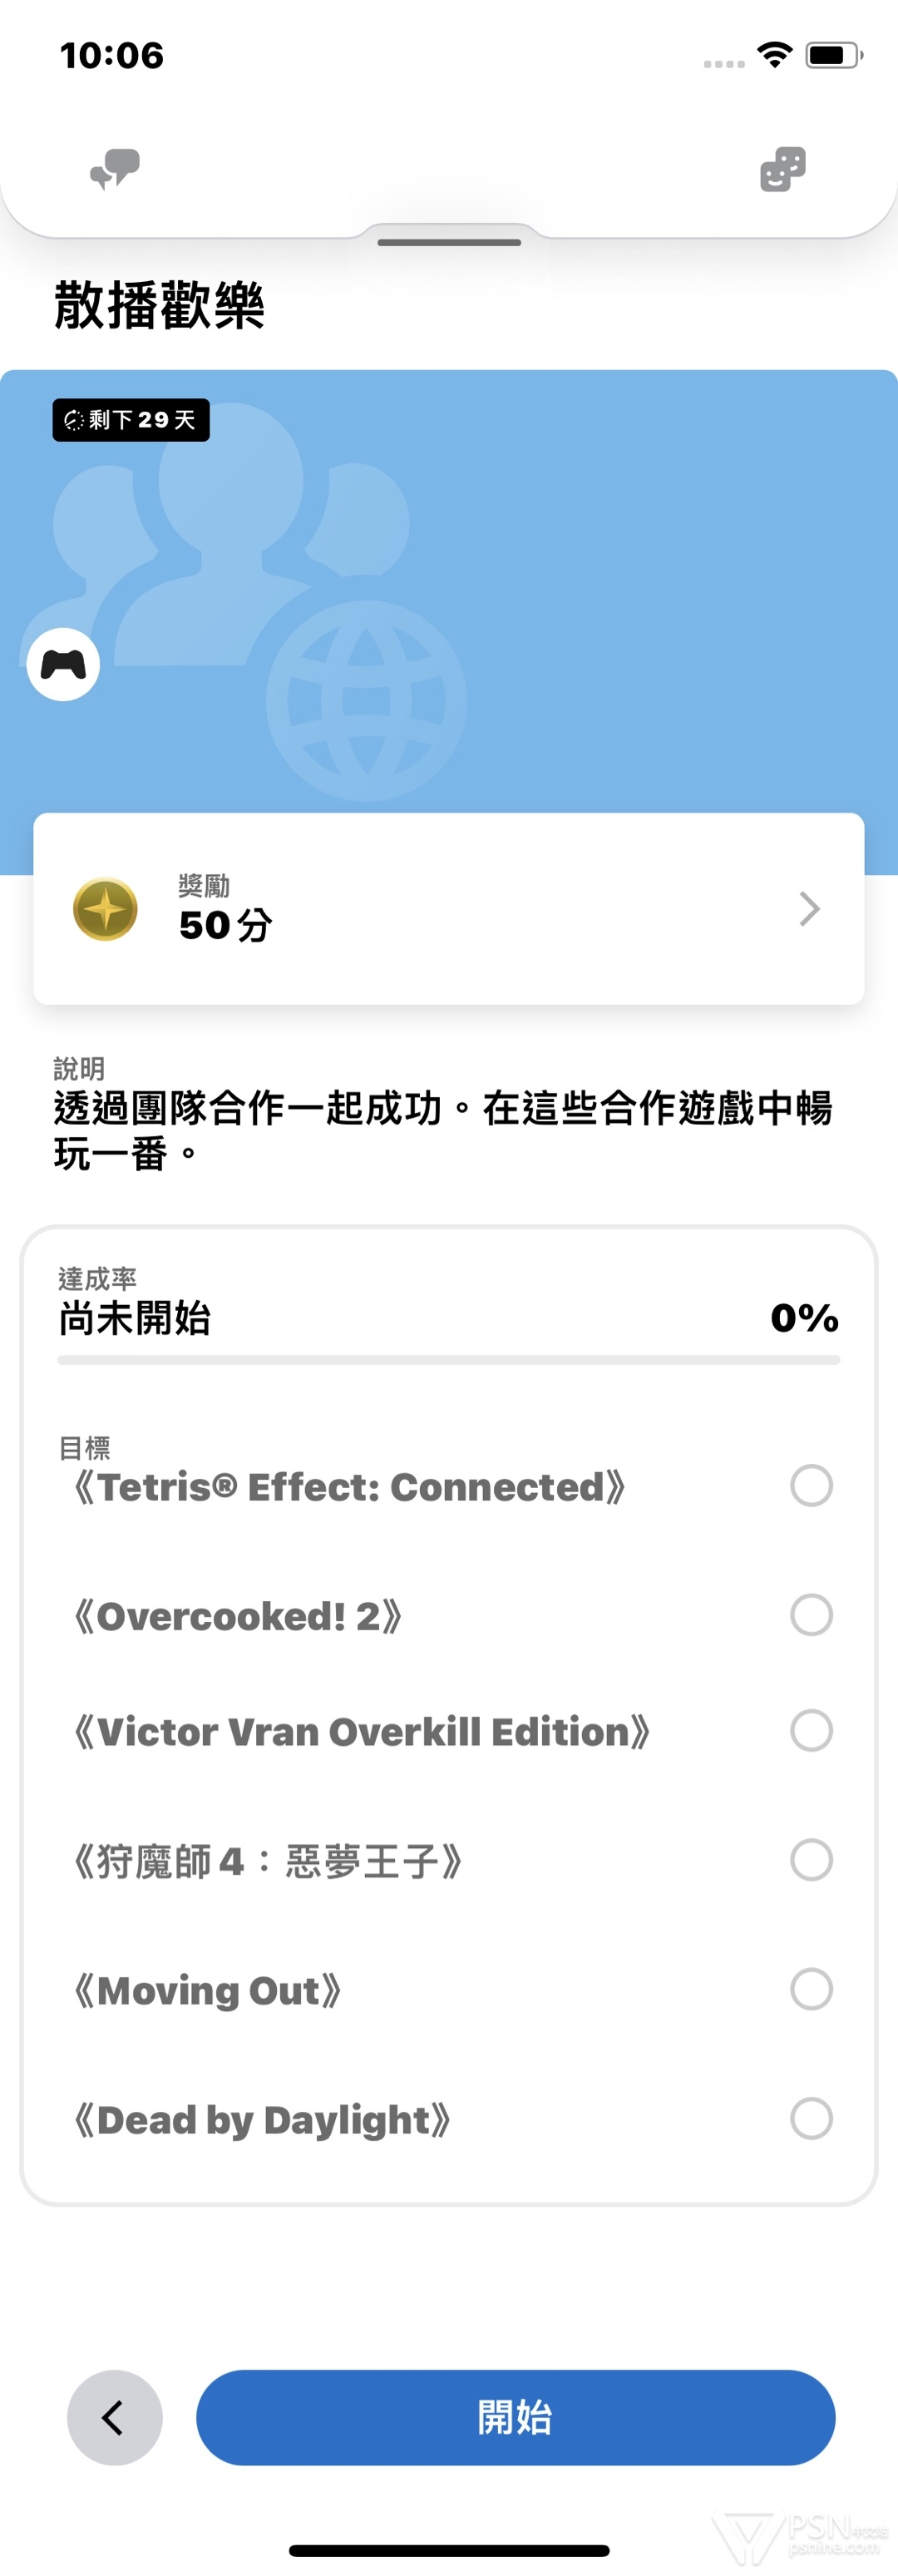The image size is (898, 2576).
Task: Tap the game controller badge icon
Action: pos(63,664)
